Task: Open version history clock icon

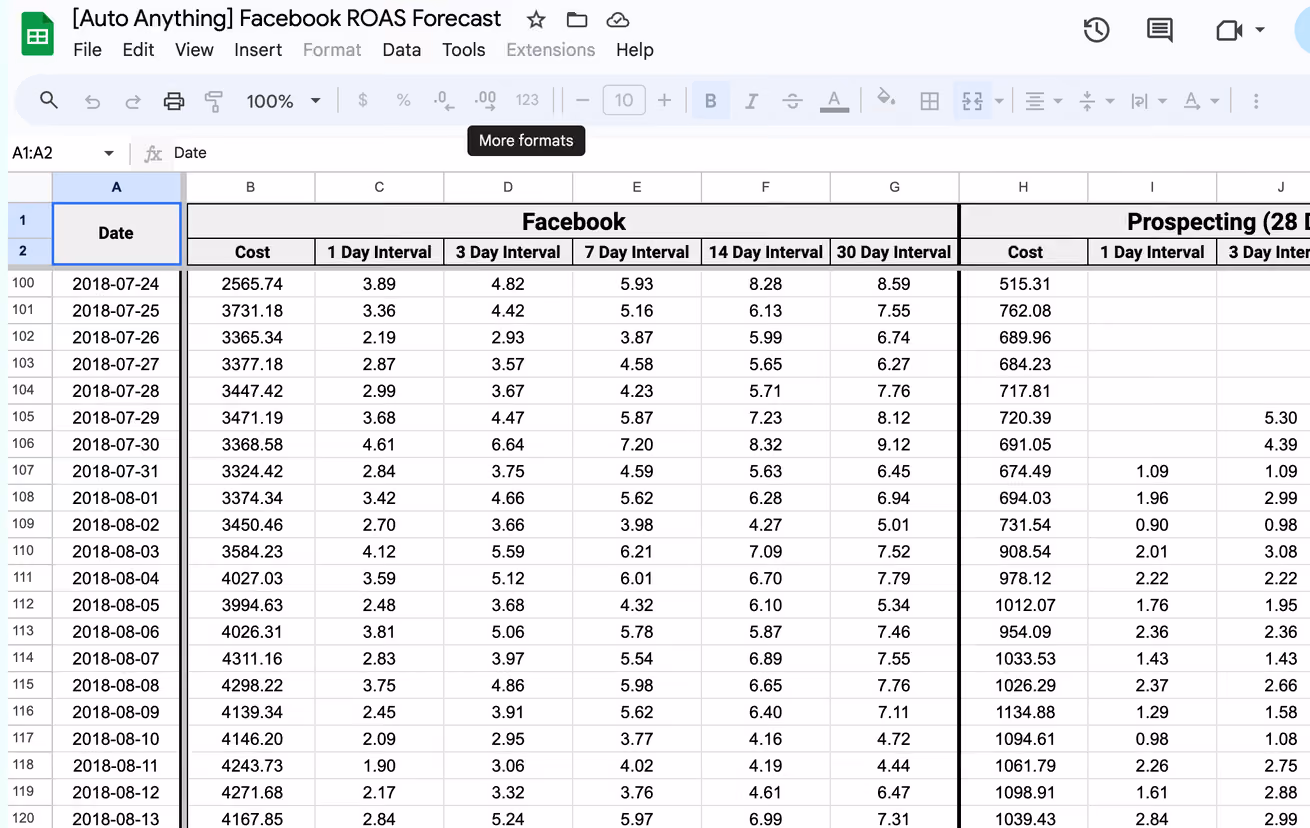Action: [x=1097, y=30]
